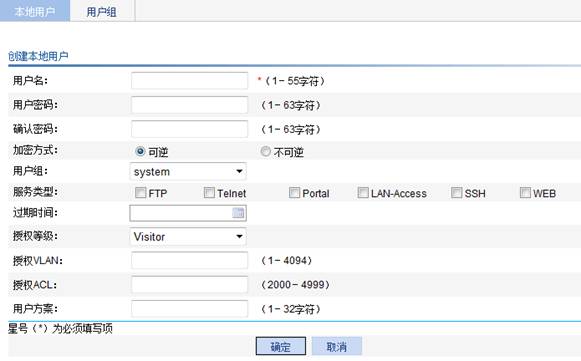
Task: Click the (1- 4094) range hint
Action: click(286, 261)
